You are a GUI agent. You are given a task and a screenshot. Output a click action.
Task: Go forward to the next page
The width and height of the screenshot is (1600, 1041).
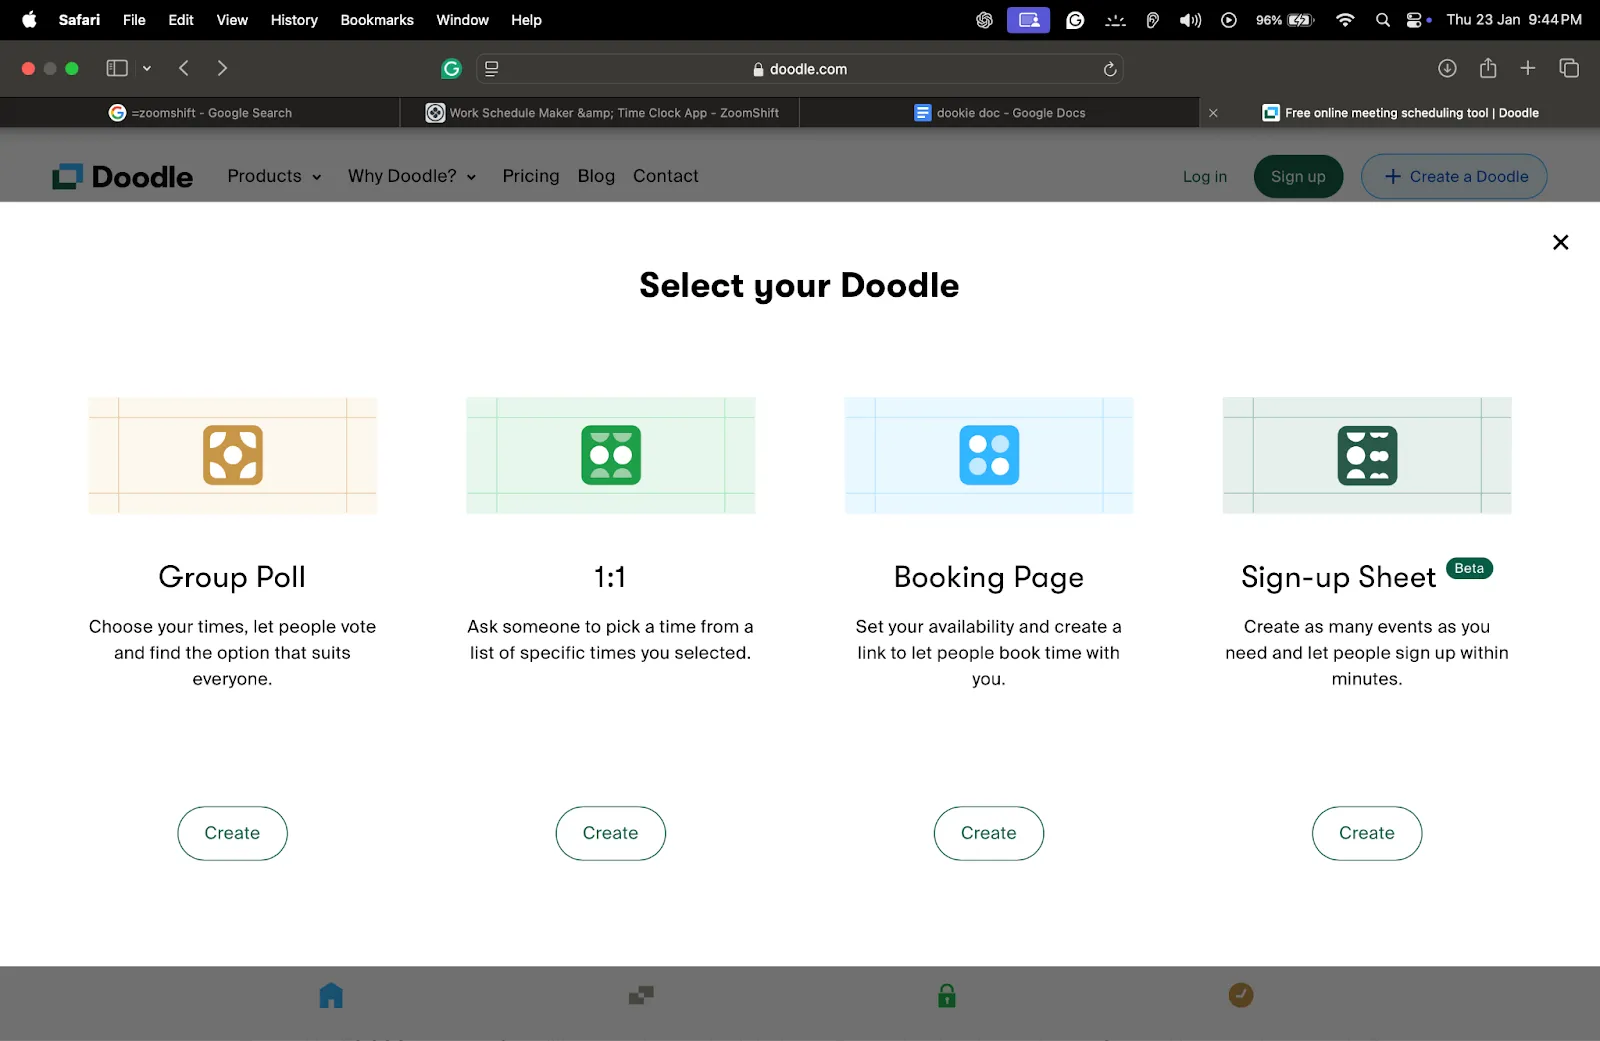(222, 68)
